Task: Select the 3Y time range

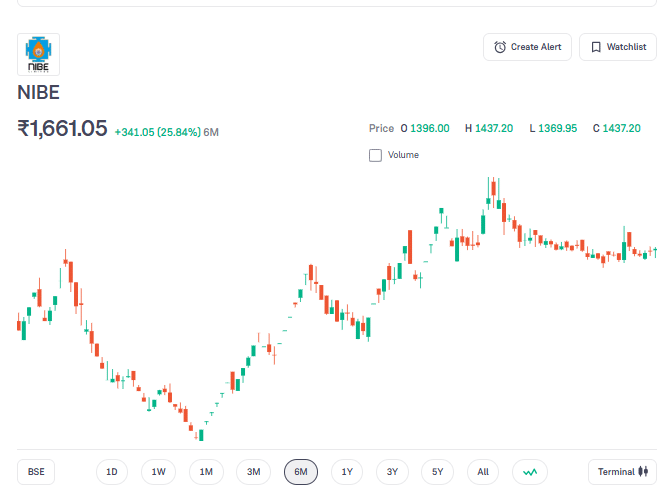Action: (x=392, y=472)
